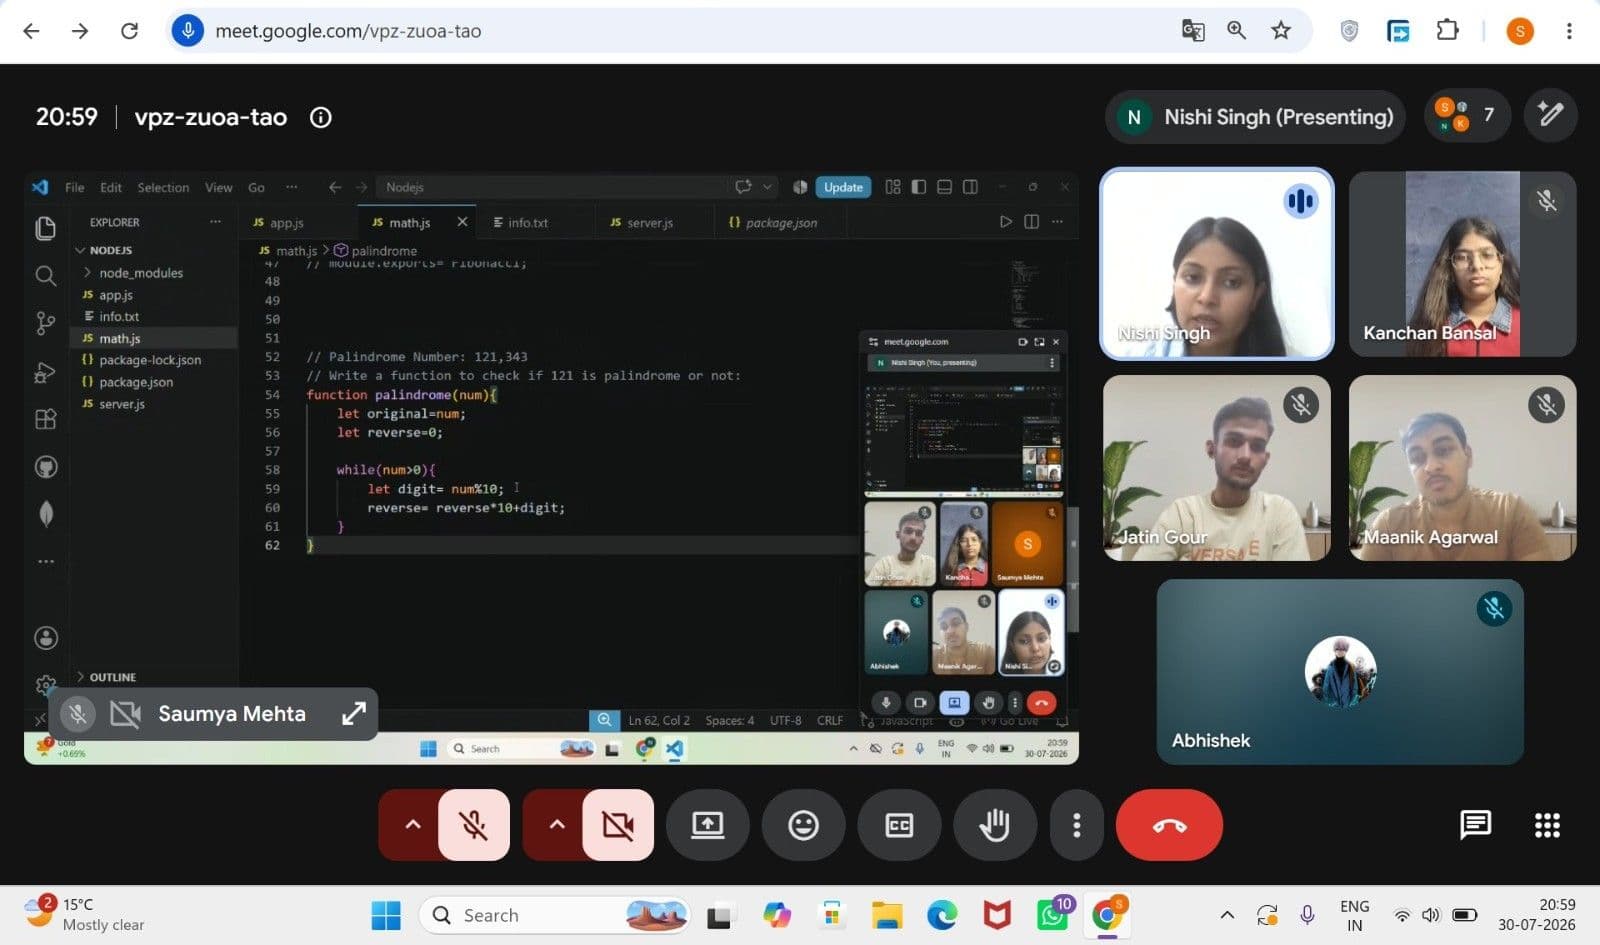Leave the call with the red hang-up button
Viewport: 1600px width, 945px height.
(1169, 825)
